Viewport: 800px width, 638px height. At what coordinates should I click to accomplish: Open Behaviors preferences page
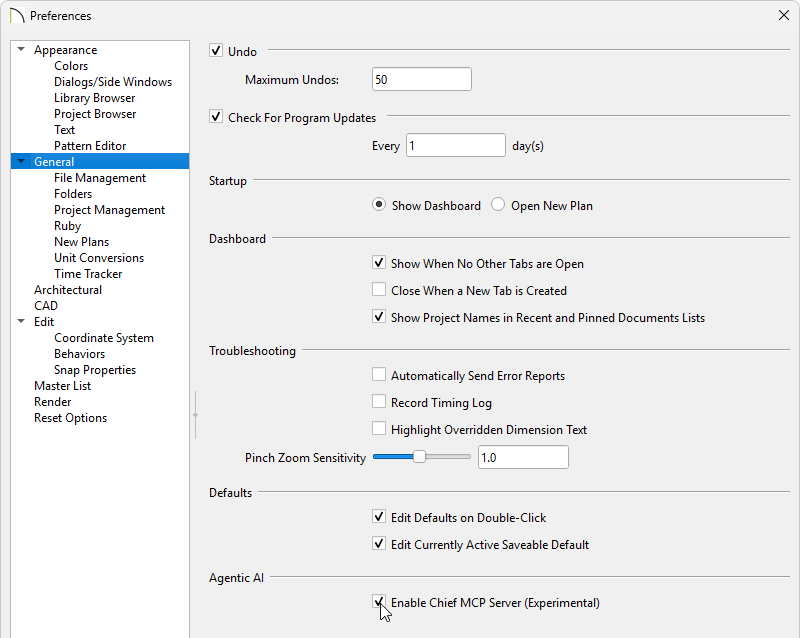[x=79, y=354]
